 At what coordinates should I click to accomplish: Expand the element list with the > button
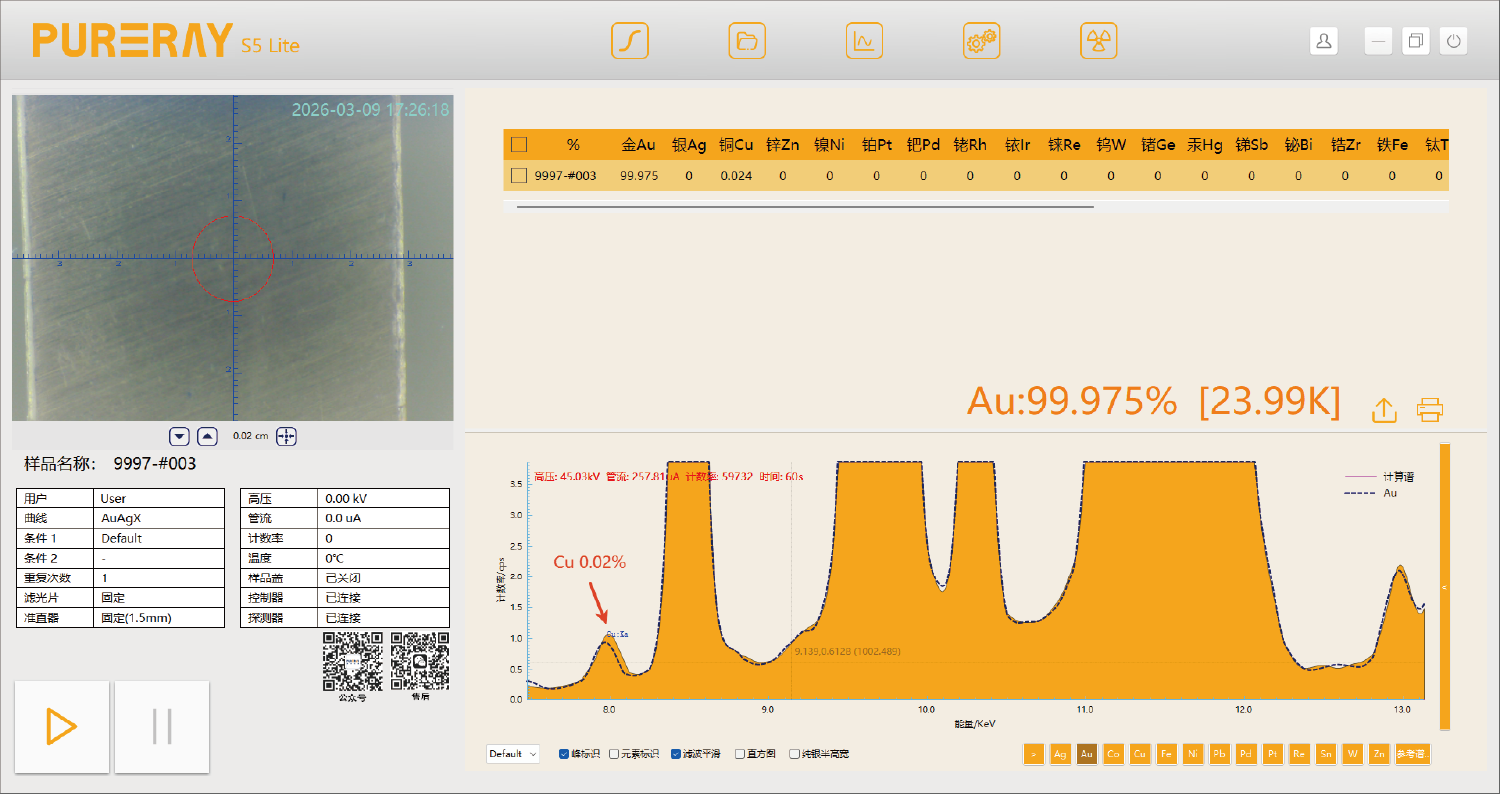point(1034,754)
